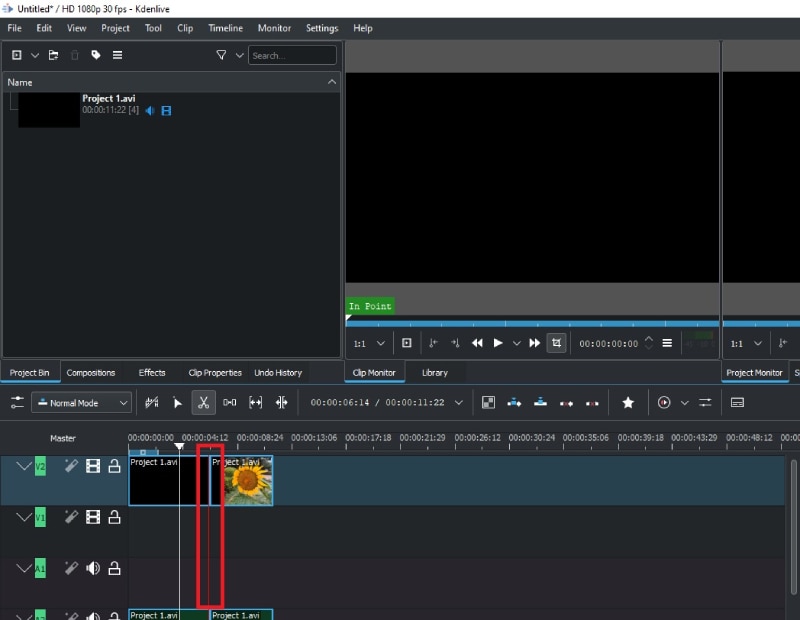Screen dimensions: 800x620
Task: Open timeline track settings sliders icon
Action: (17, 402)
